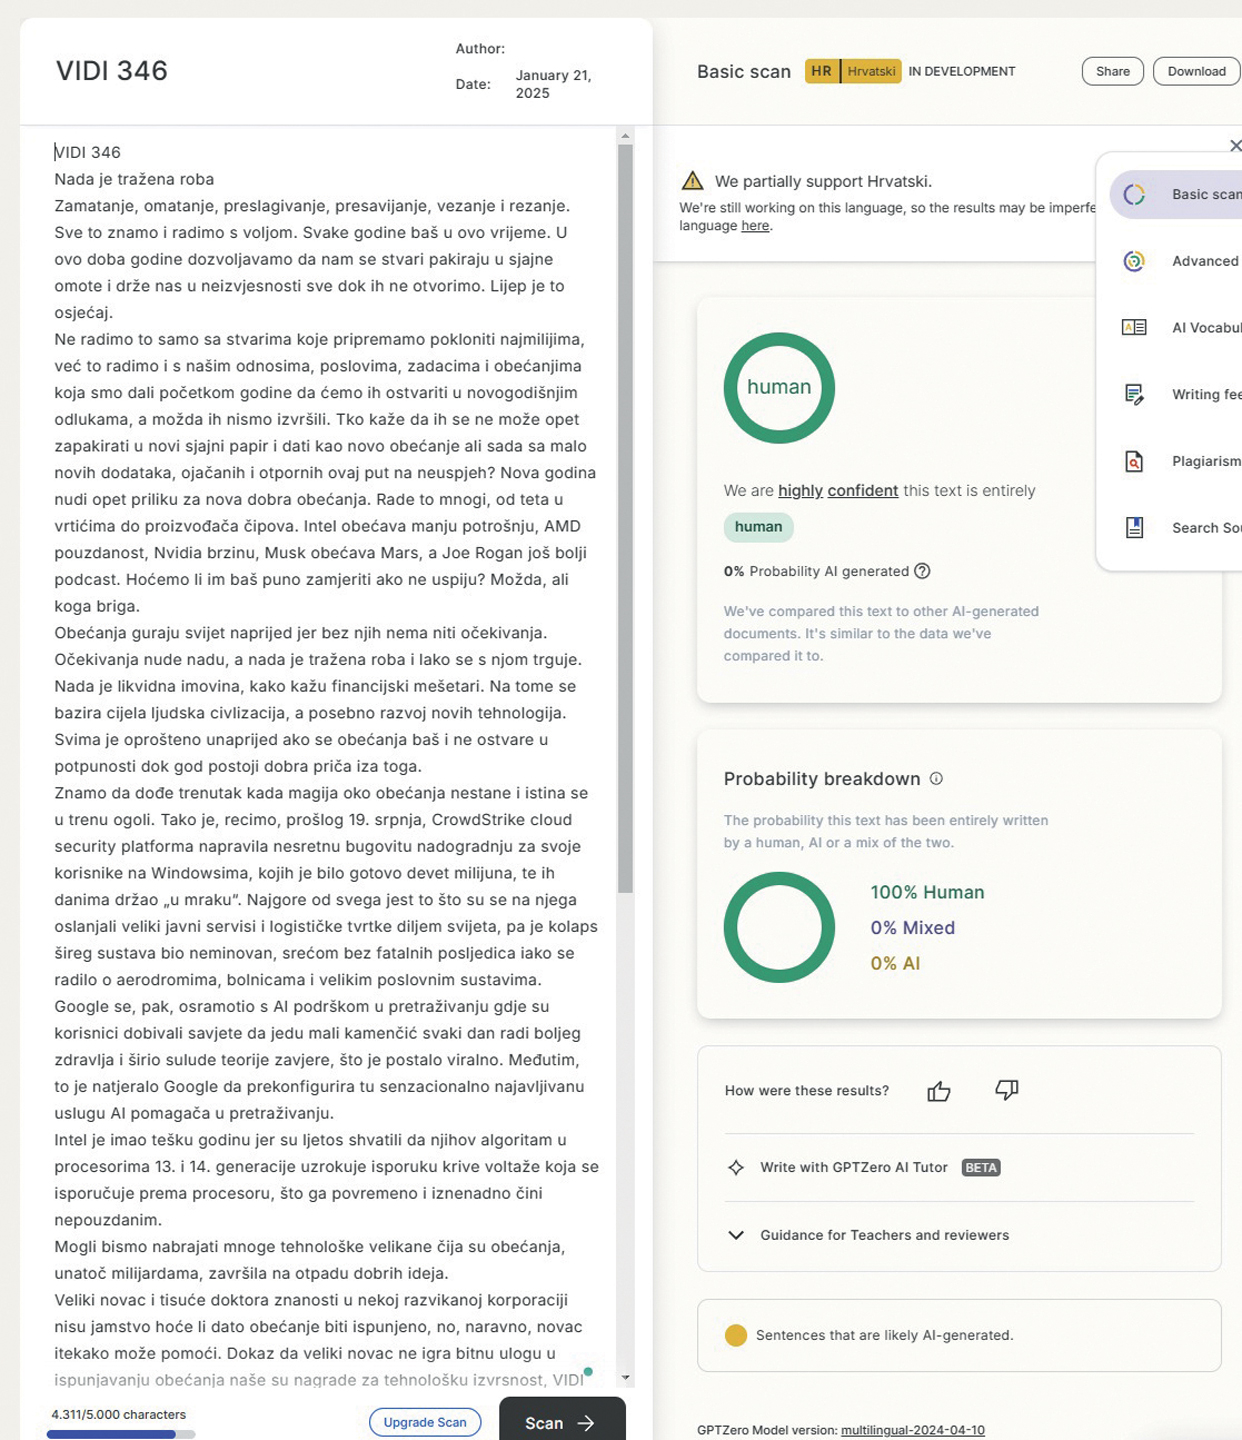Click the Probability AI generated help icon

pyautogui.click(x=922, y=571)
